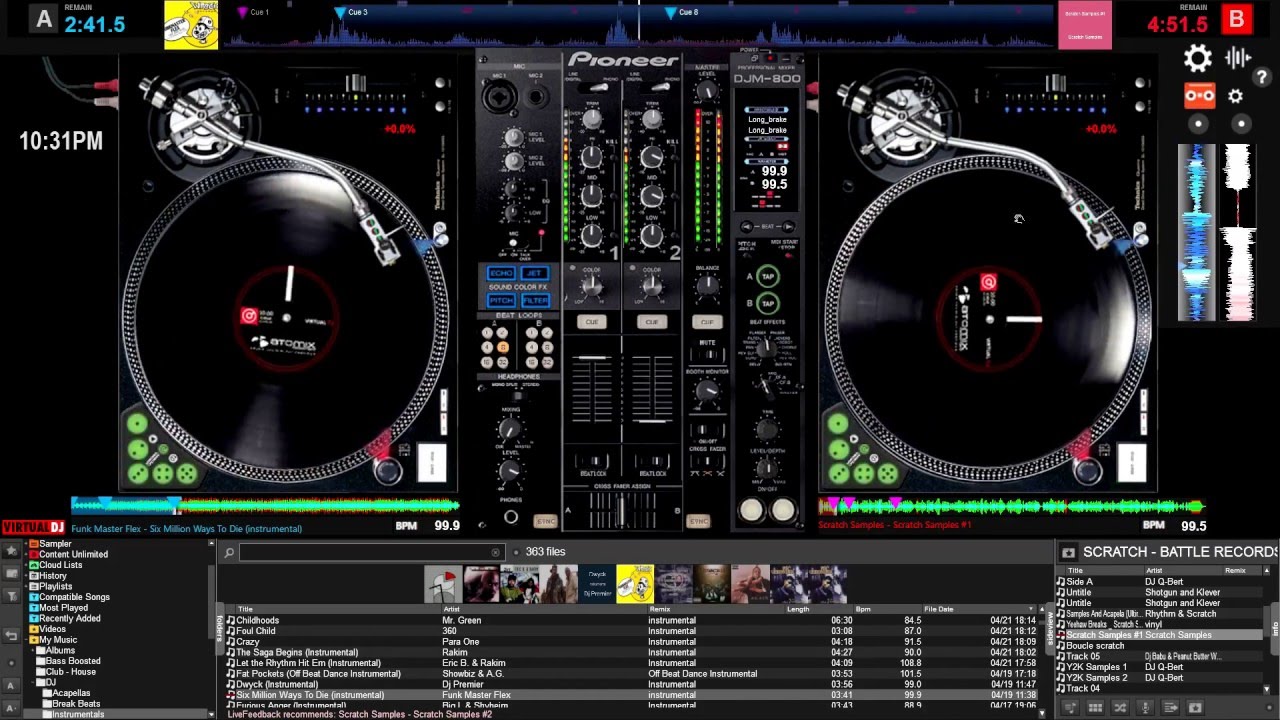Click the small gear icon beside the cassette
The width and height of the screenshot is (1280, 720).
pos(1236,96)
